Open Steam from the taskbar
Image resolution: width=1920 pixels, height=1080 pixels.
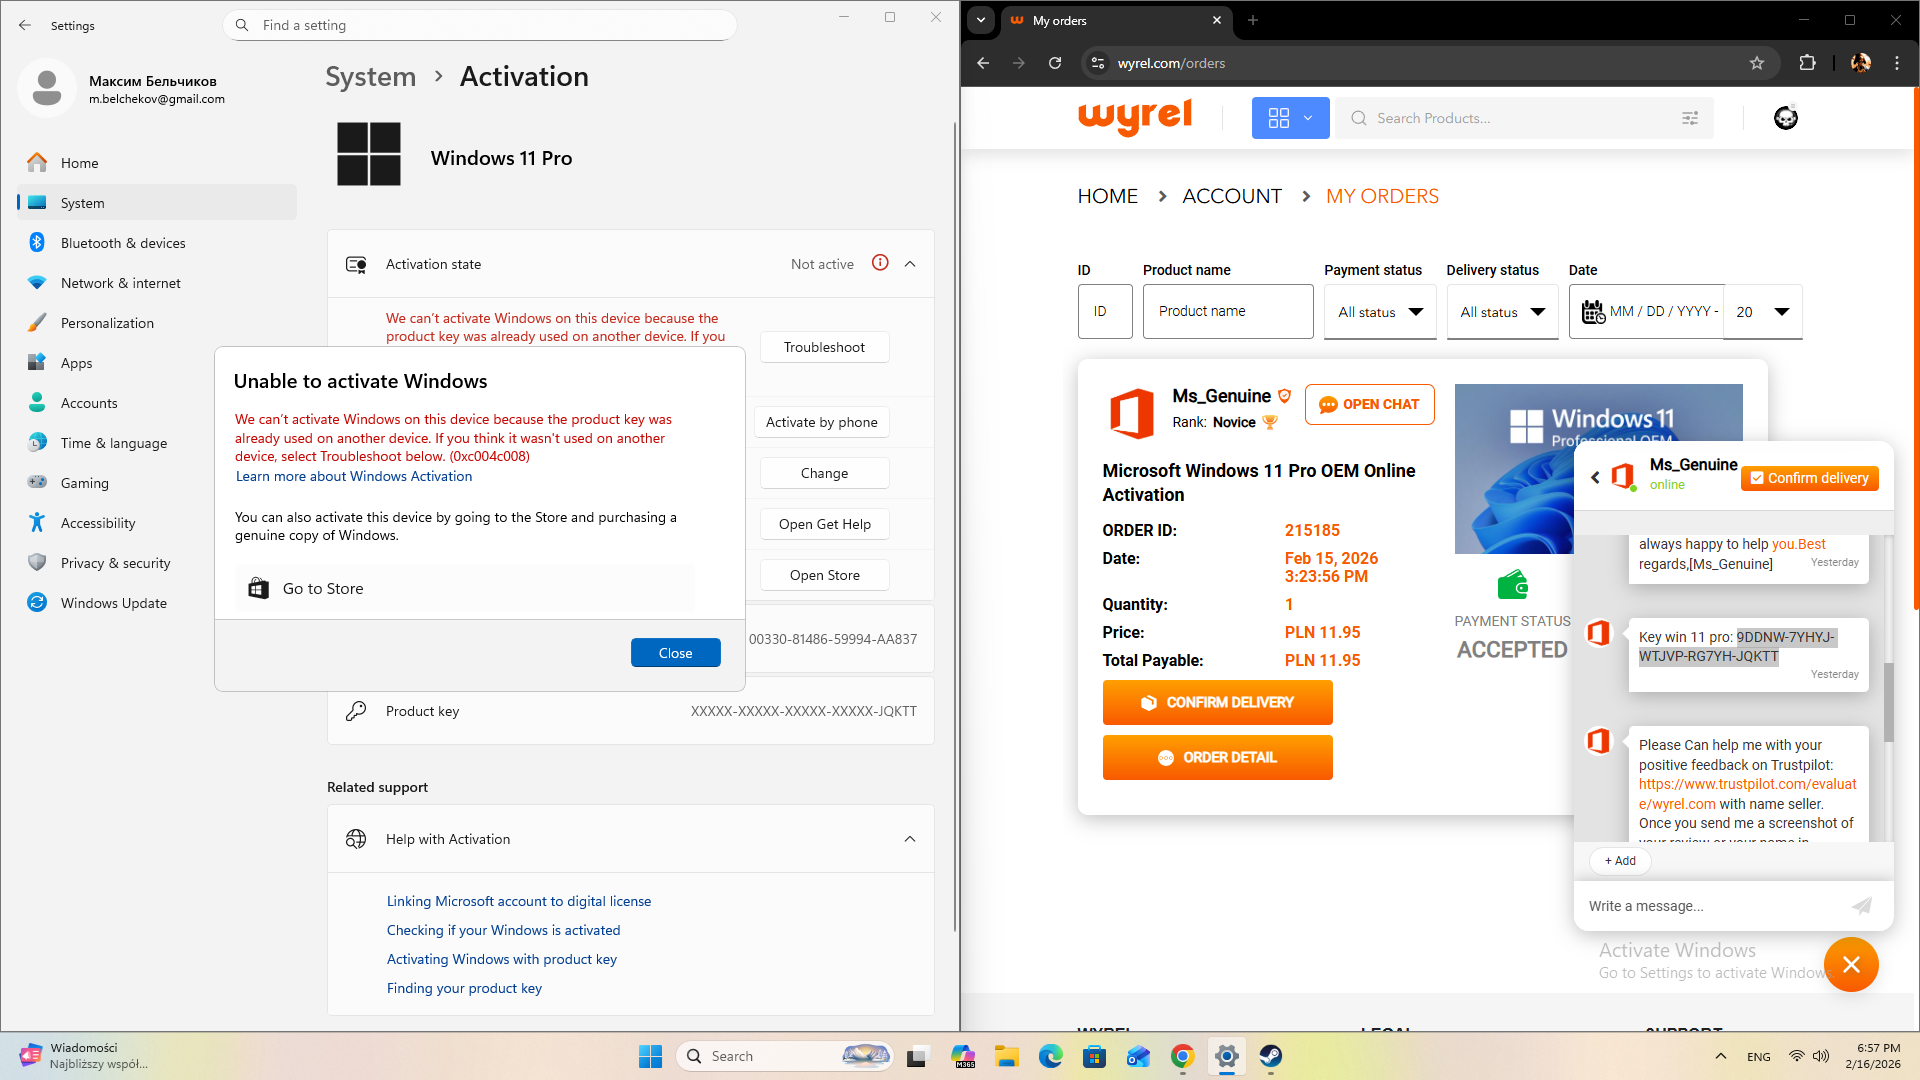click(x=1270, y=1056)
